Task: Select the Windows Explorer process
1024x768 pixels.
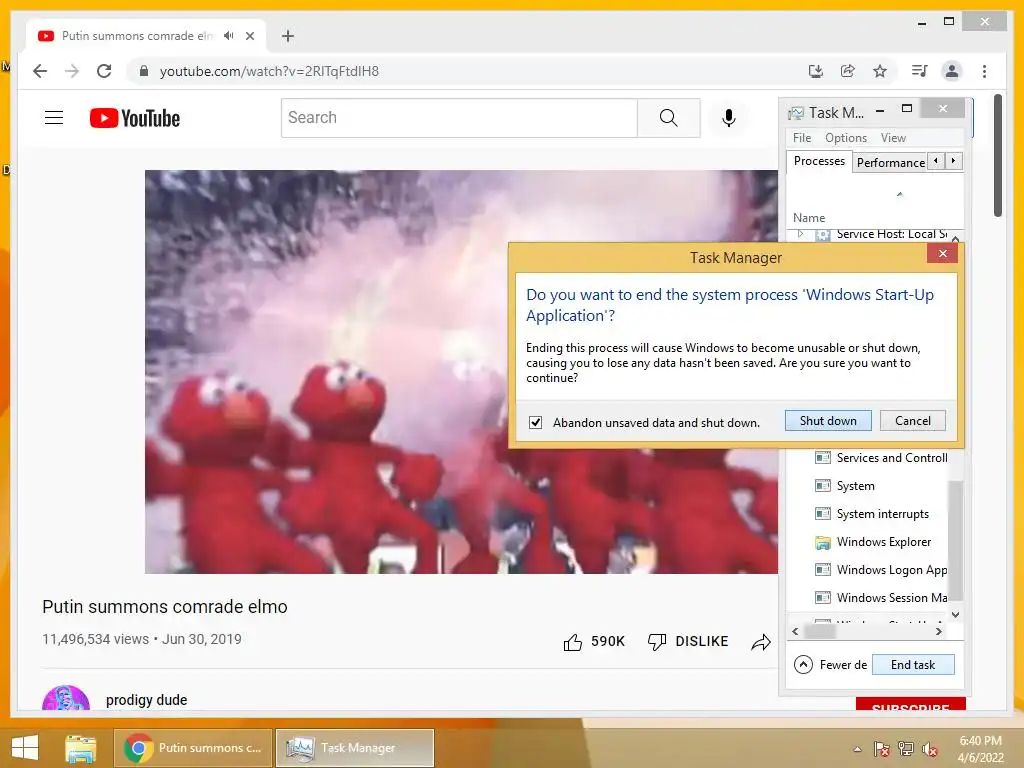Action: pos(867,542)
